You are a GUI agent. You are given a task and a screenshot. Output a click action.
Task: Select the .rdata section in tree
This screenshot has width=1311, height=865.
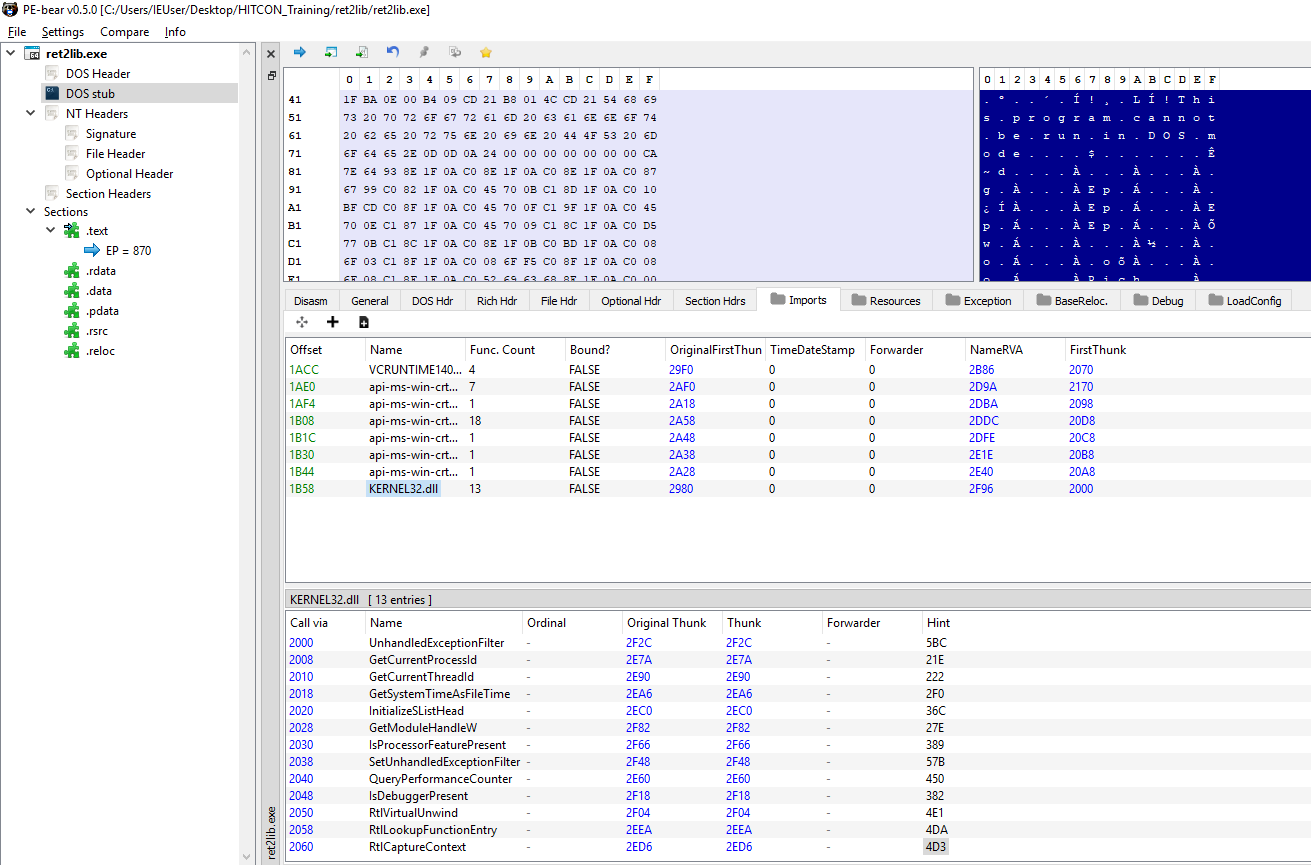pyautogui.click(x=100, y=271)
